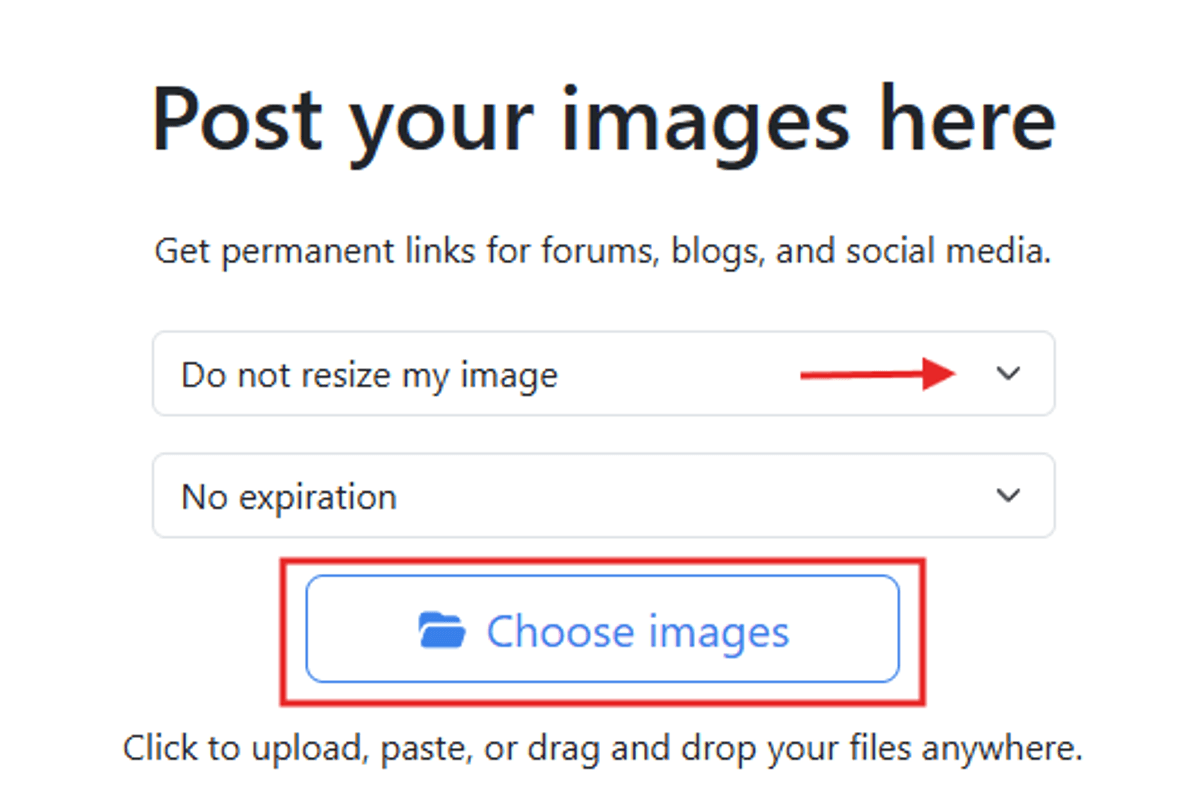The height and width of the screenshot is (811, 1200).
Task: Expand the resize dropdown chevron arrow
Action: pos(1009,374)
